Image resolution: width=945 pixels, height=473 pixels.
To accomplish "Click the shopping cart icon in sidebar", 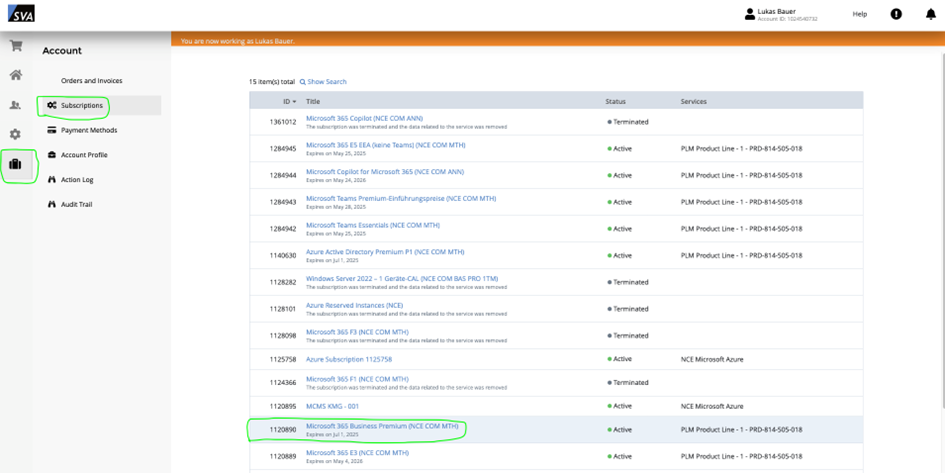I will click(16, 46).
